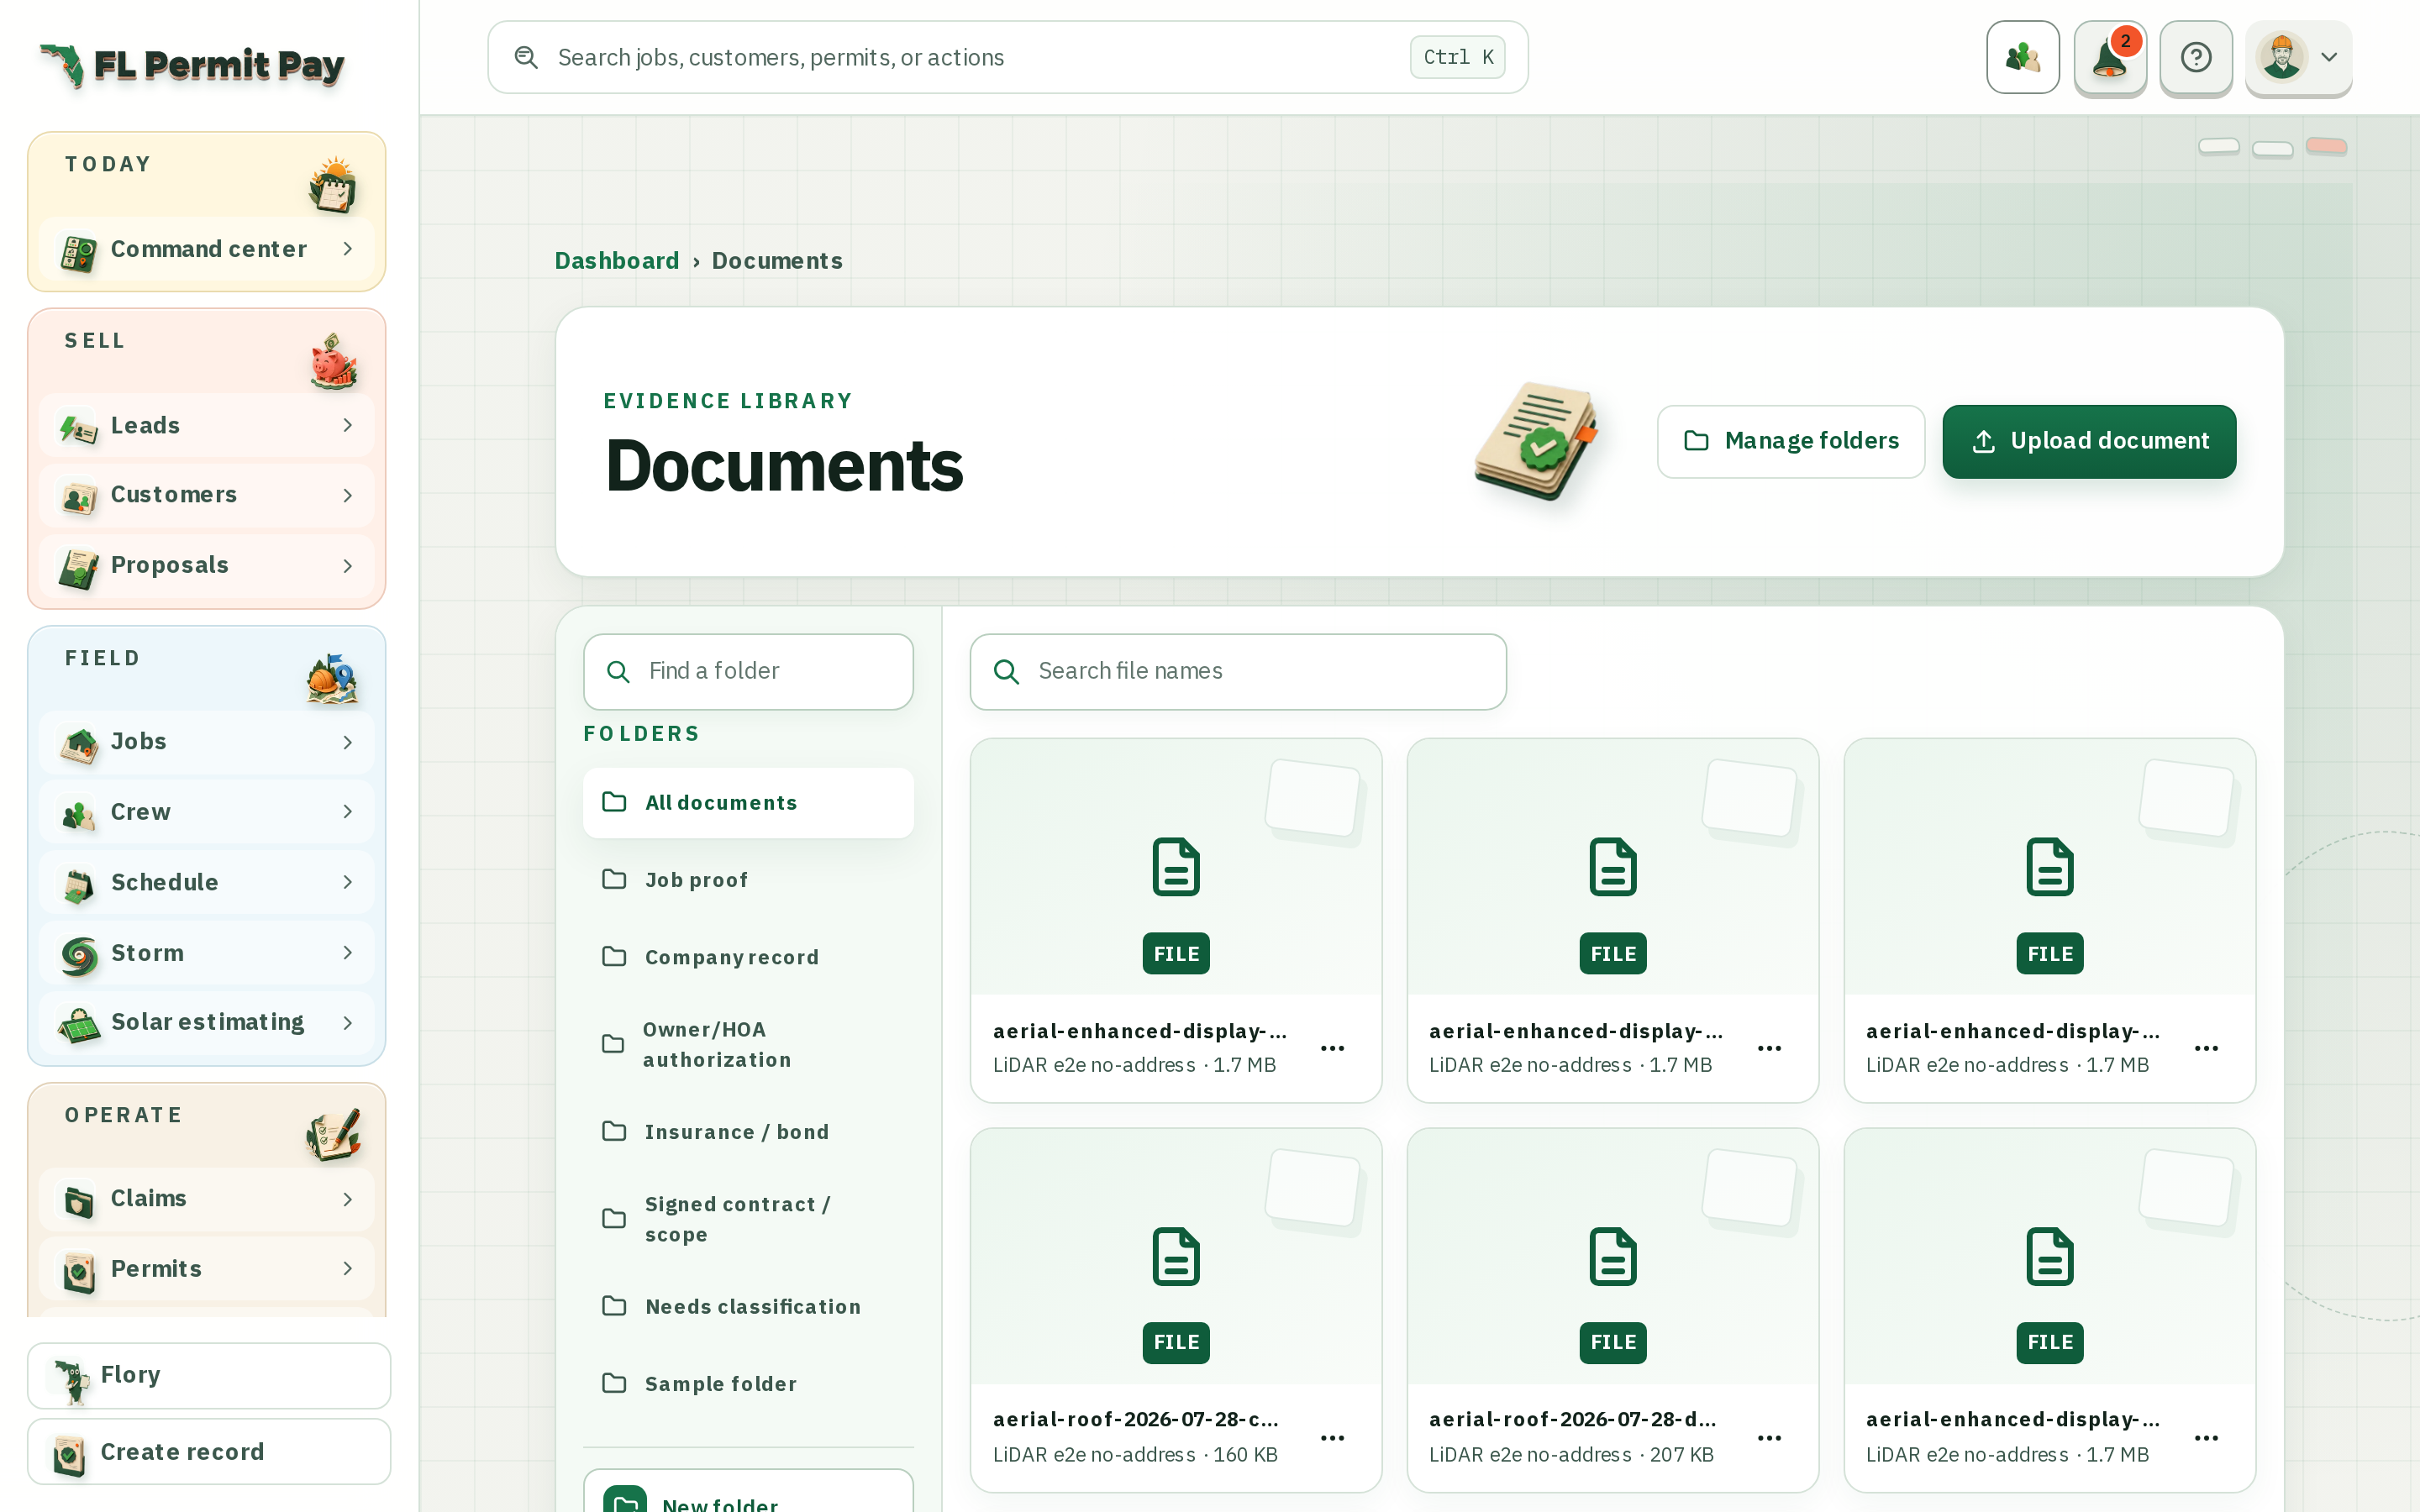Screen dimensions: 2420x1512
Task: Expand the Command center chevron
Action: click(348, 248)
